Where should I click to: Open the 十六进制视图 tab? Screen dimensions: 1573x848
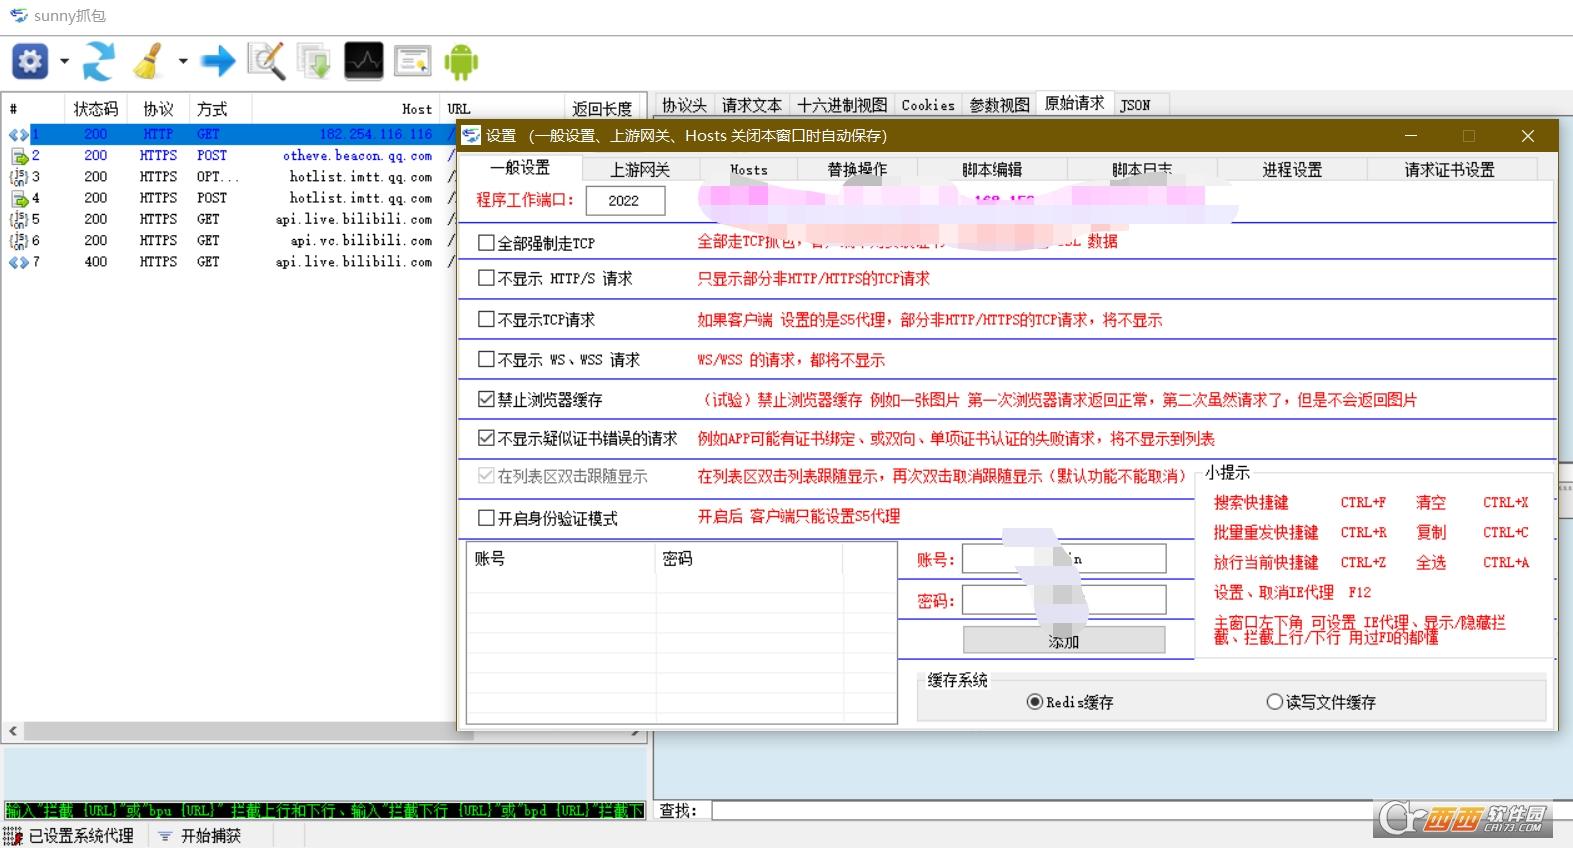842,105
